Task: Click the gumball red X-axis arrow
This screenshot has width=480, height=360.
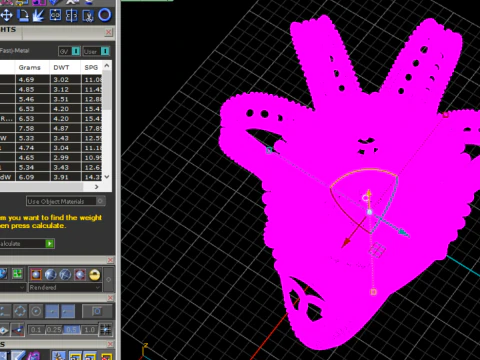Action: (346, 243)
